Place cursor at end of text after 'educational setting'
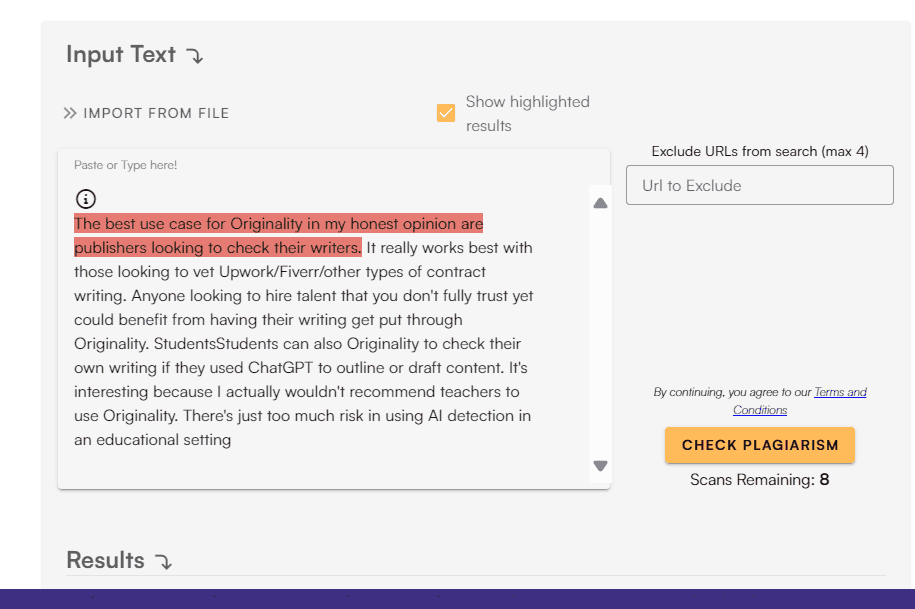Screen dimensions: 915x609 click(232, 440)
